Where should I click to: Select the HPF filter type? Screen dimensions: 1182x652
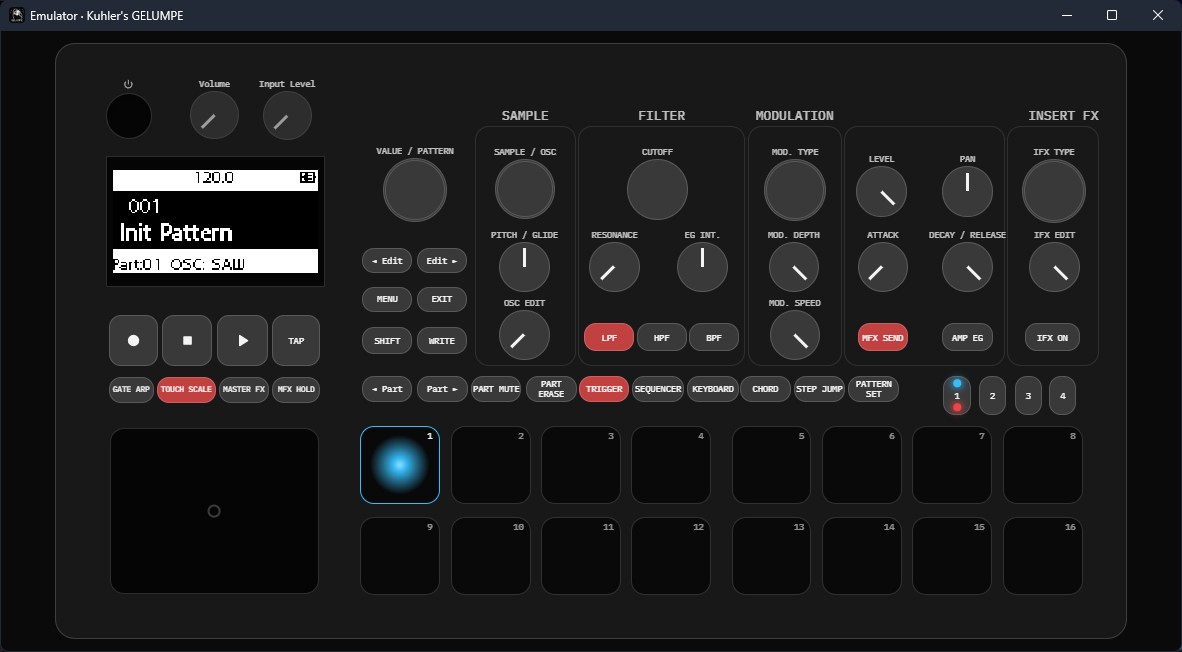coord(661,338)
